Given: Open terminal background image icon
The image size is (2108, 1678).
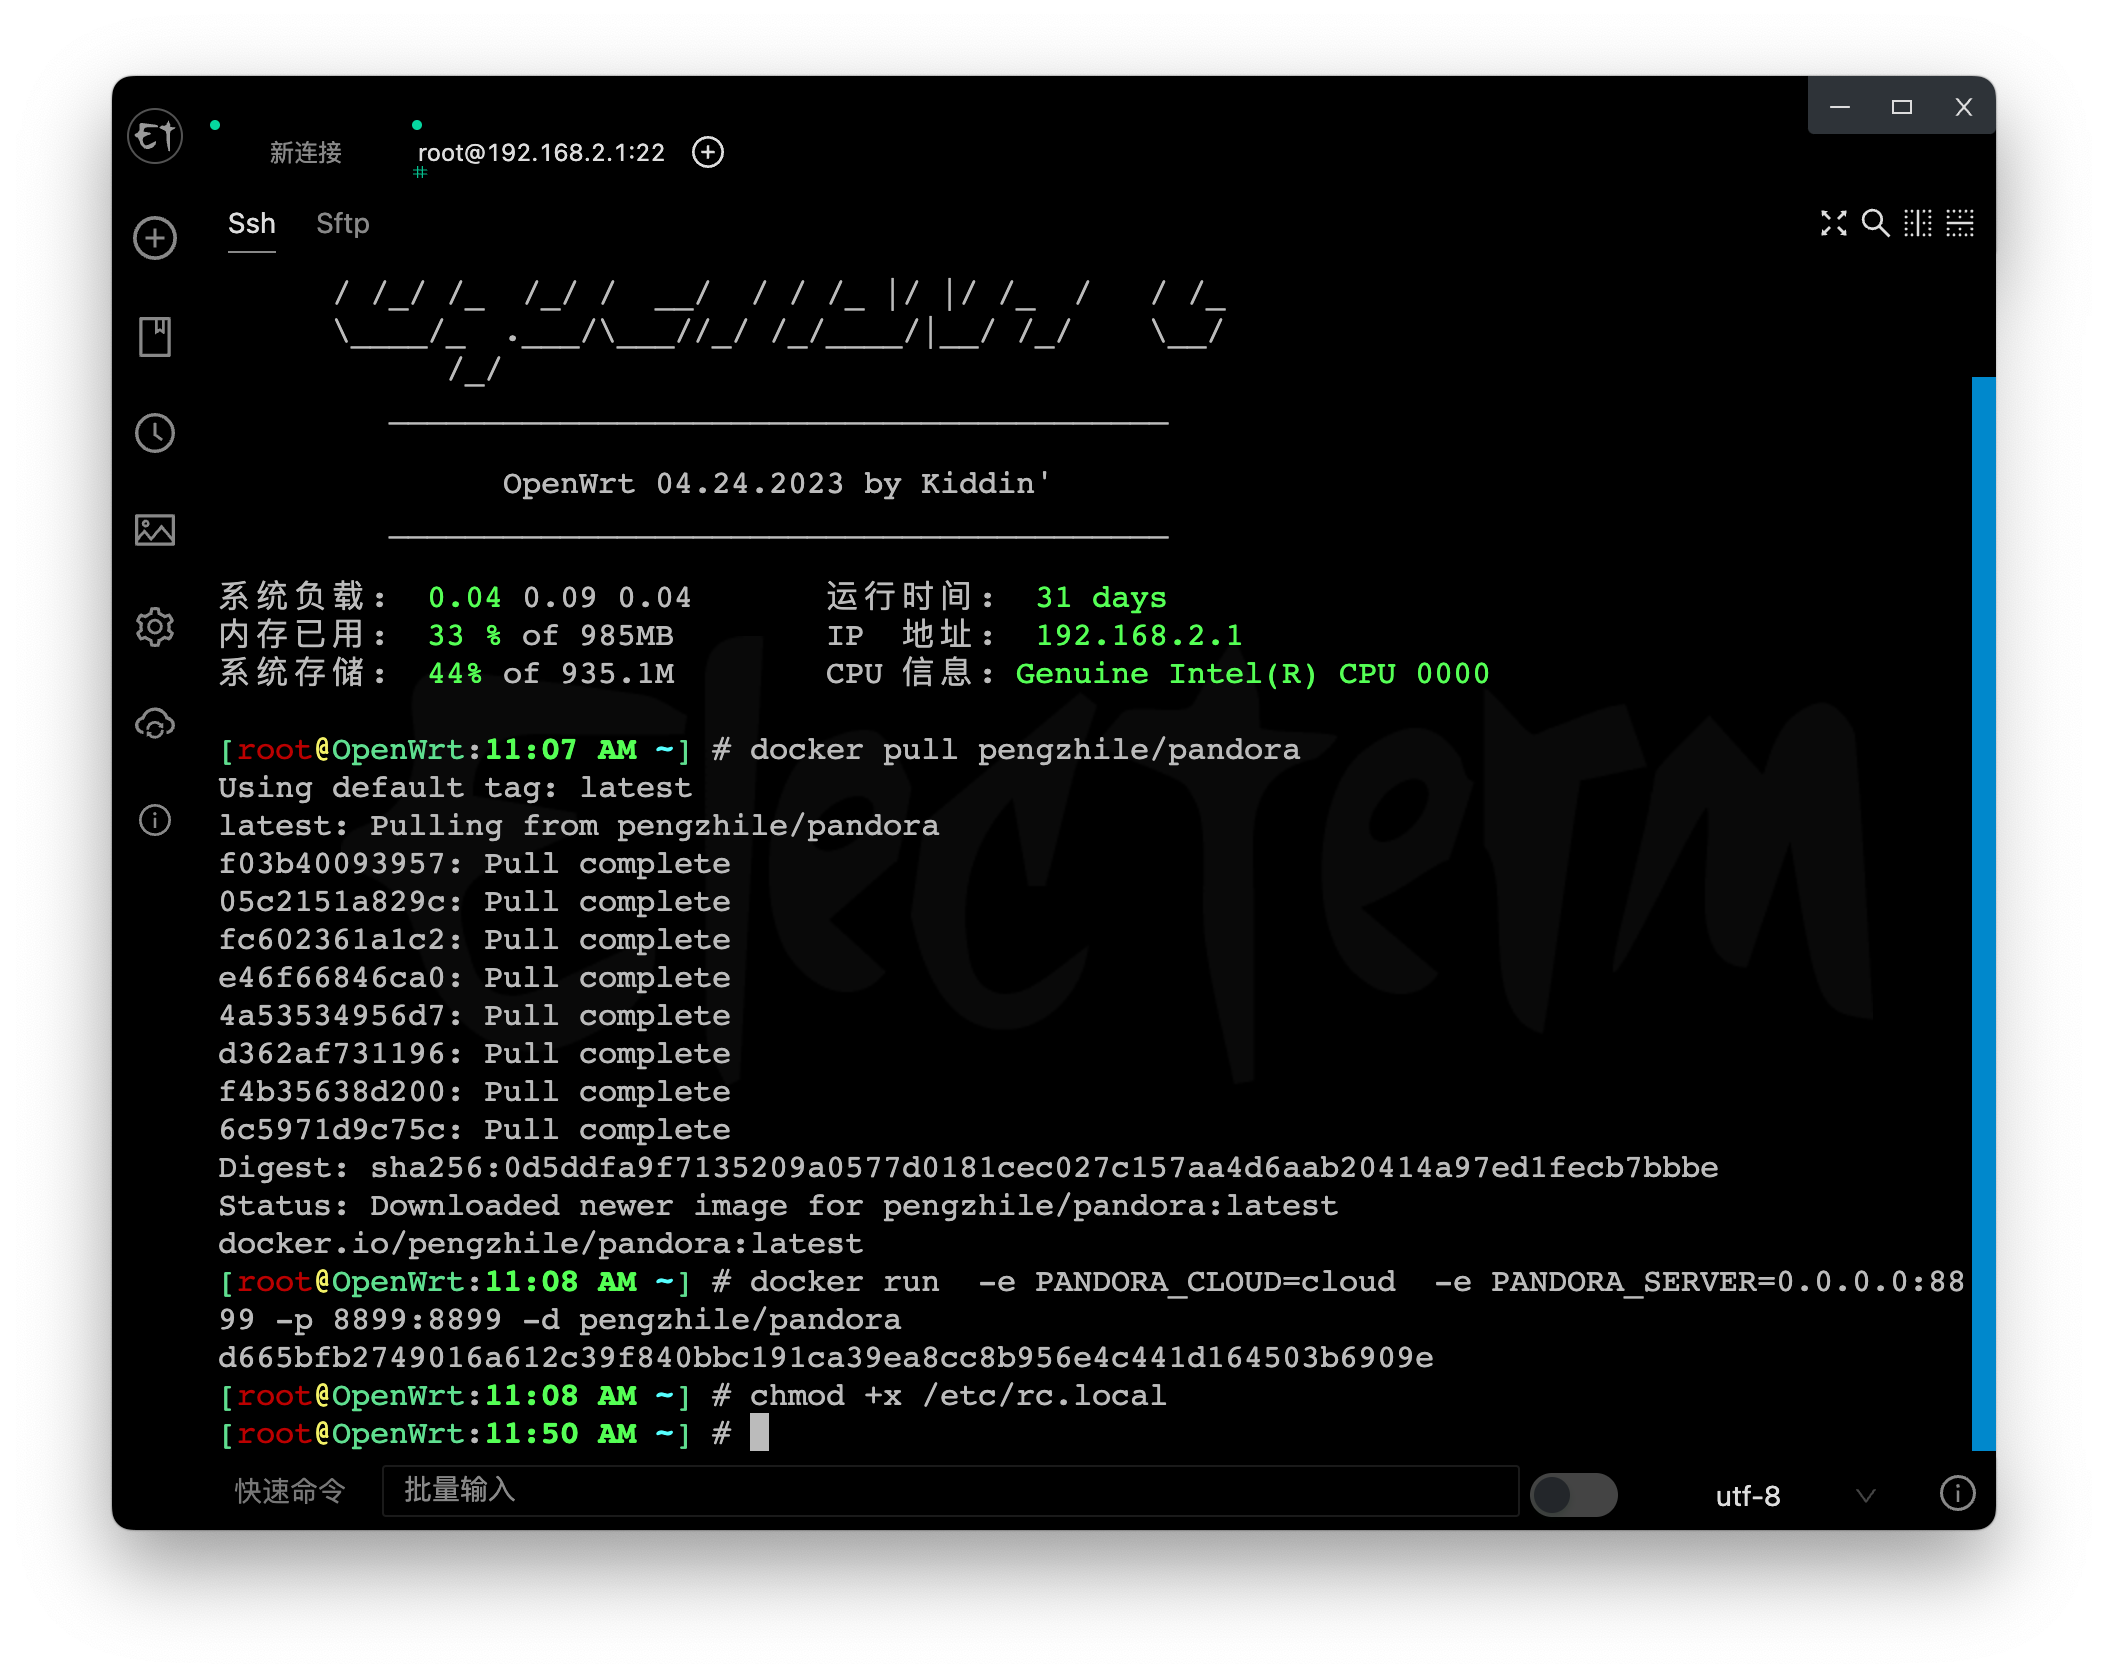Looking at the screenshot, I should click(155, 529).
